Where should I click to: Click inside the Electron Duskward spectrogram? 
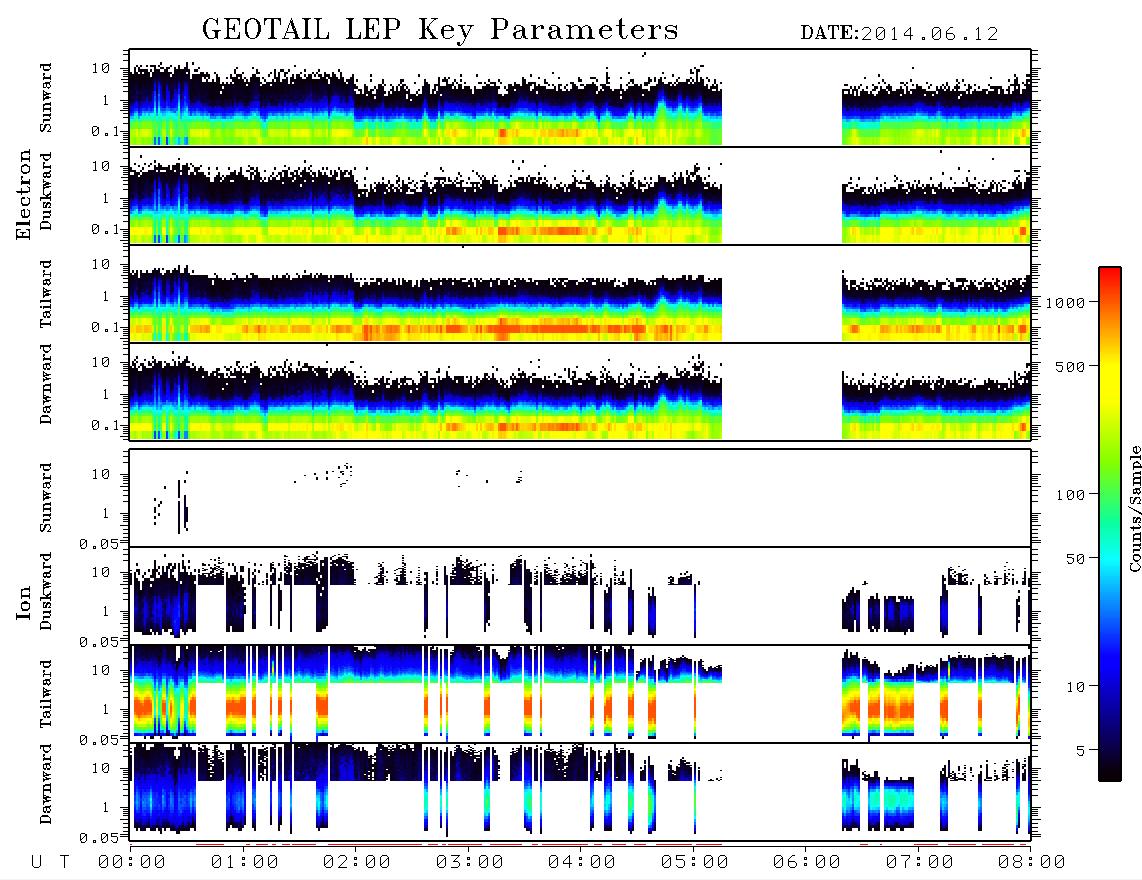(580, 195)
